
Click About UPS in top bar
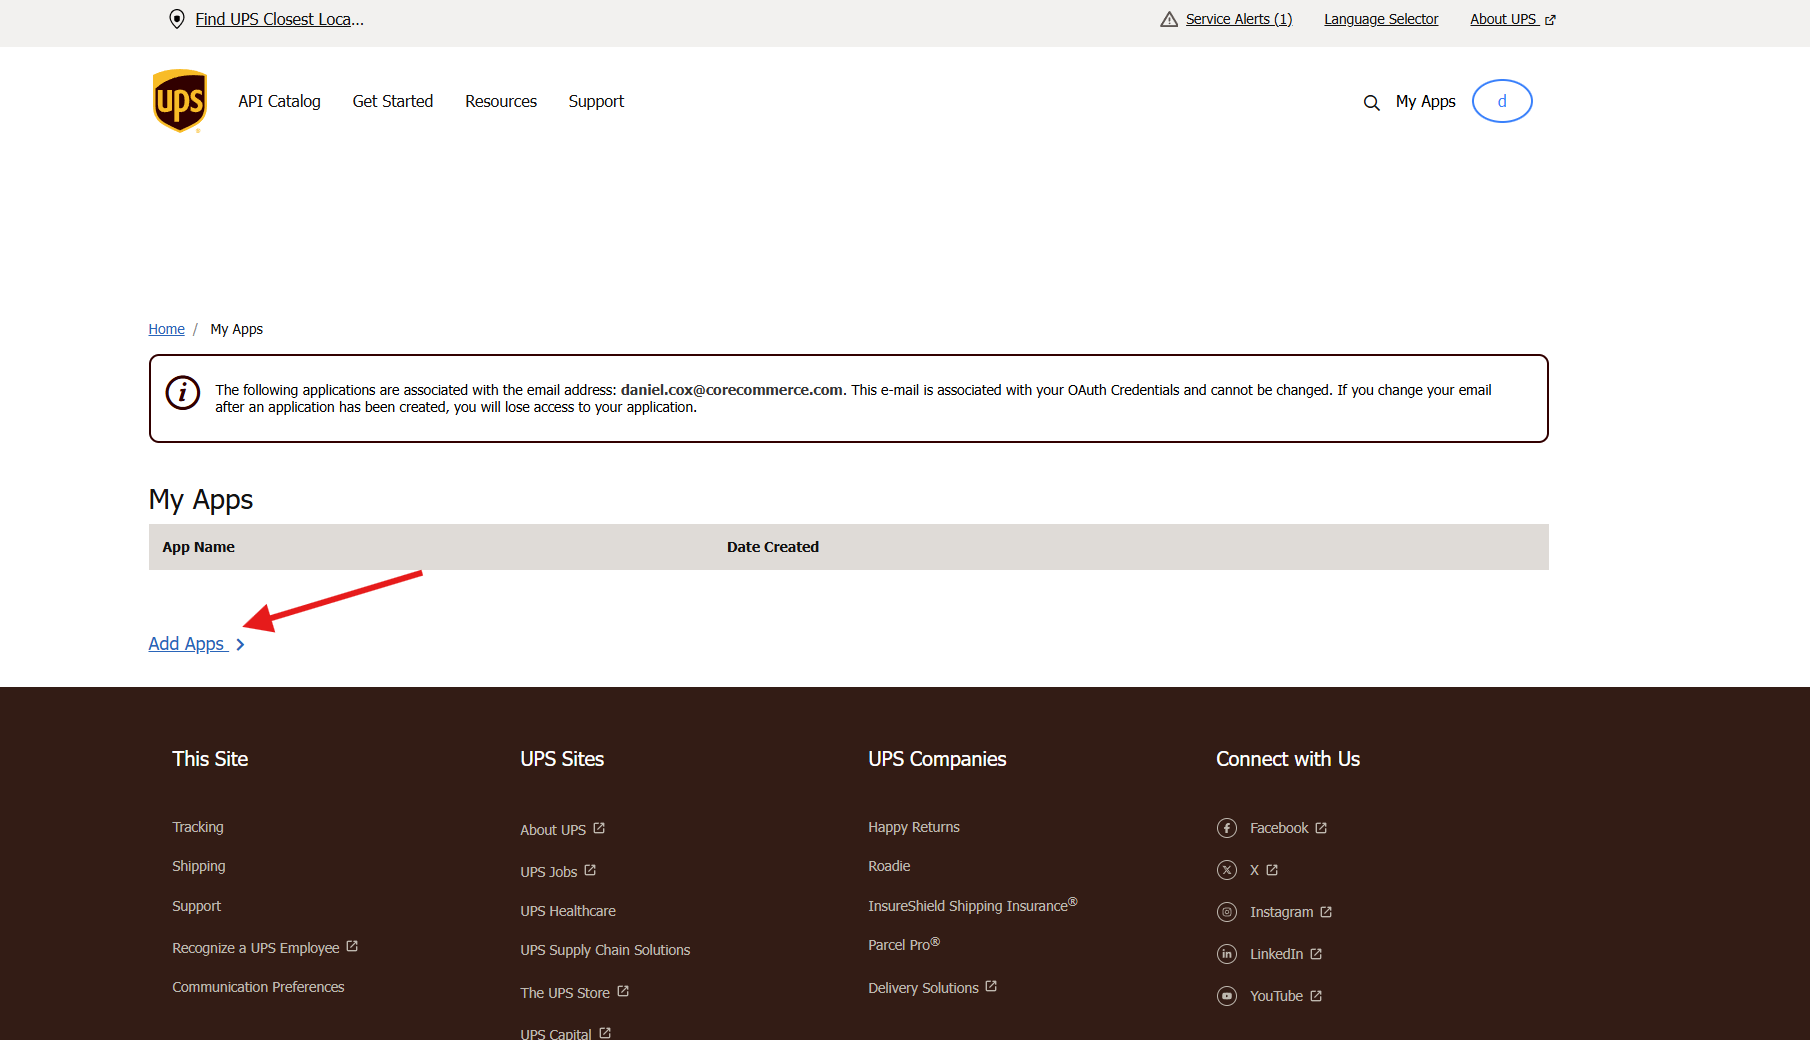pyautogui.click(x=1503, y=19)
